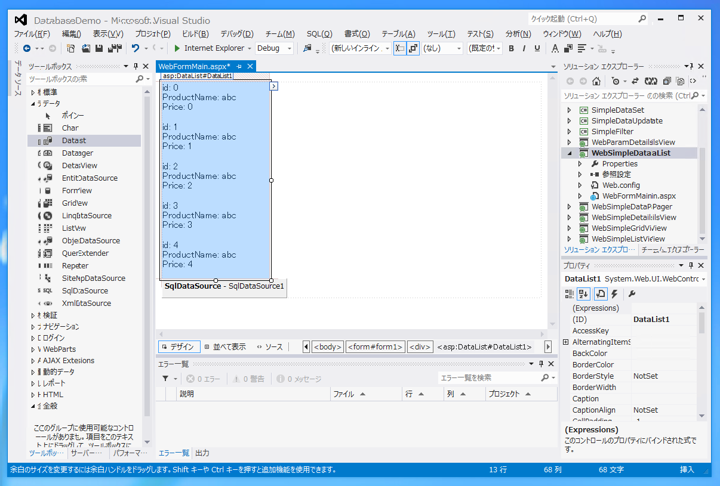Screen dimensions: 720x486
Task: Start debugging with green play arrow
Action: click(177, 48)
